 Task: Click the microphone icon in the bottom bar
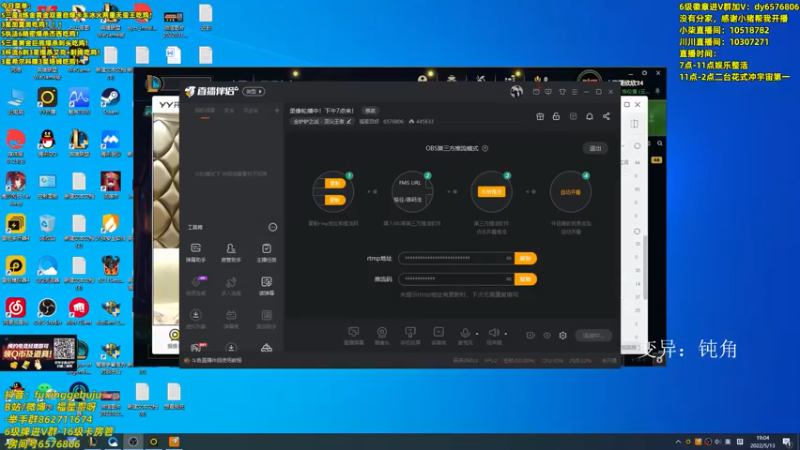(x=465, y=334)
